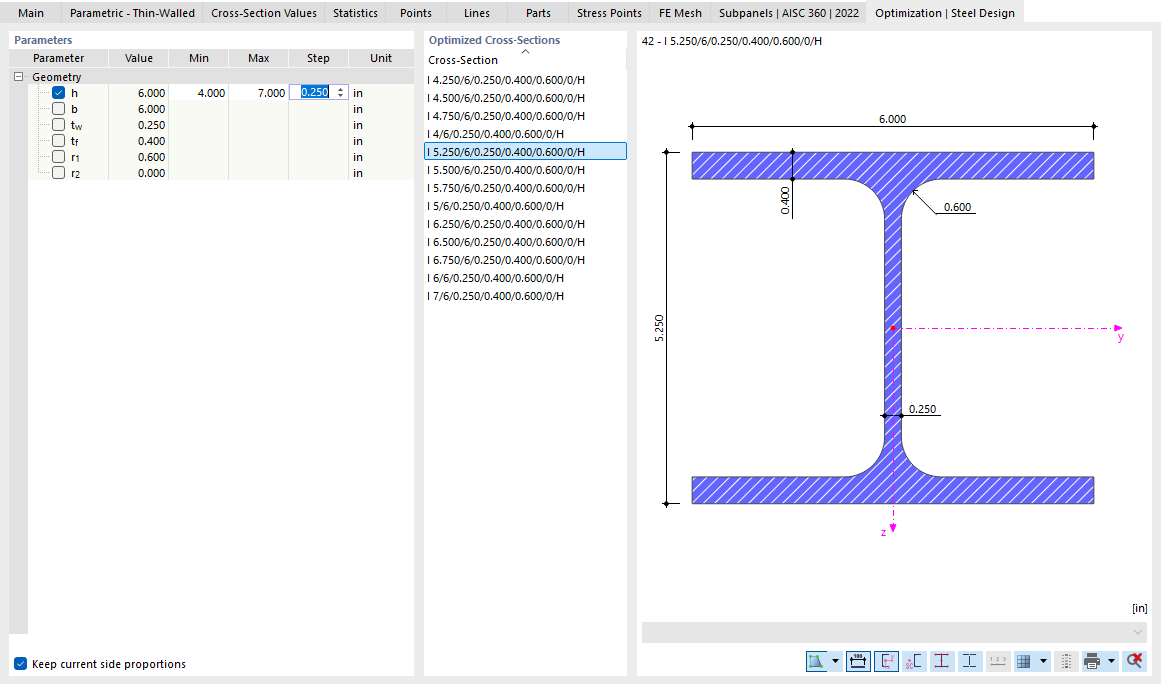
Task: Click the Step value stepper up arrow
Action: click(x=338, y=88)
